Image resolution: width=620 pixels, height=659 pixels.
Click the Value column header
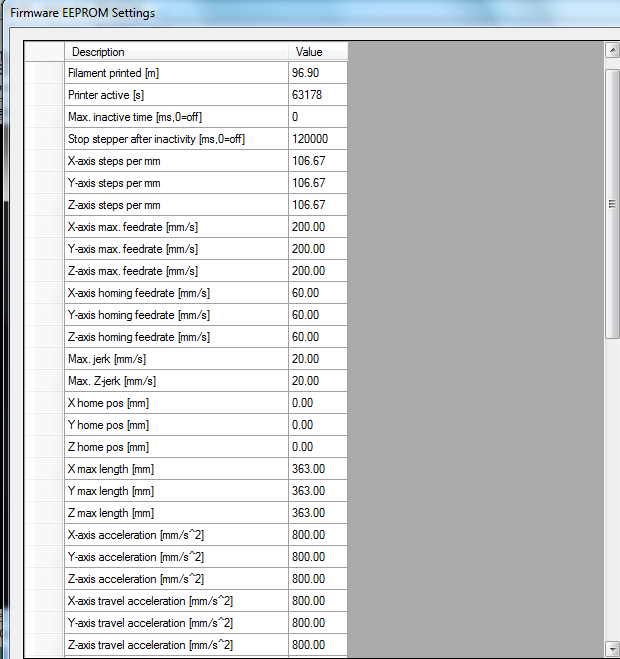pos(317,51)
